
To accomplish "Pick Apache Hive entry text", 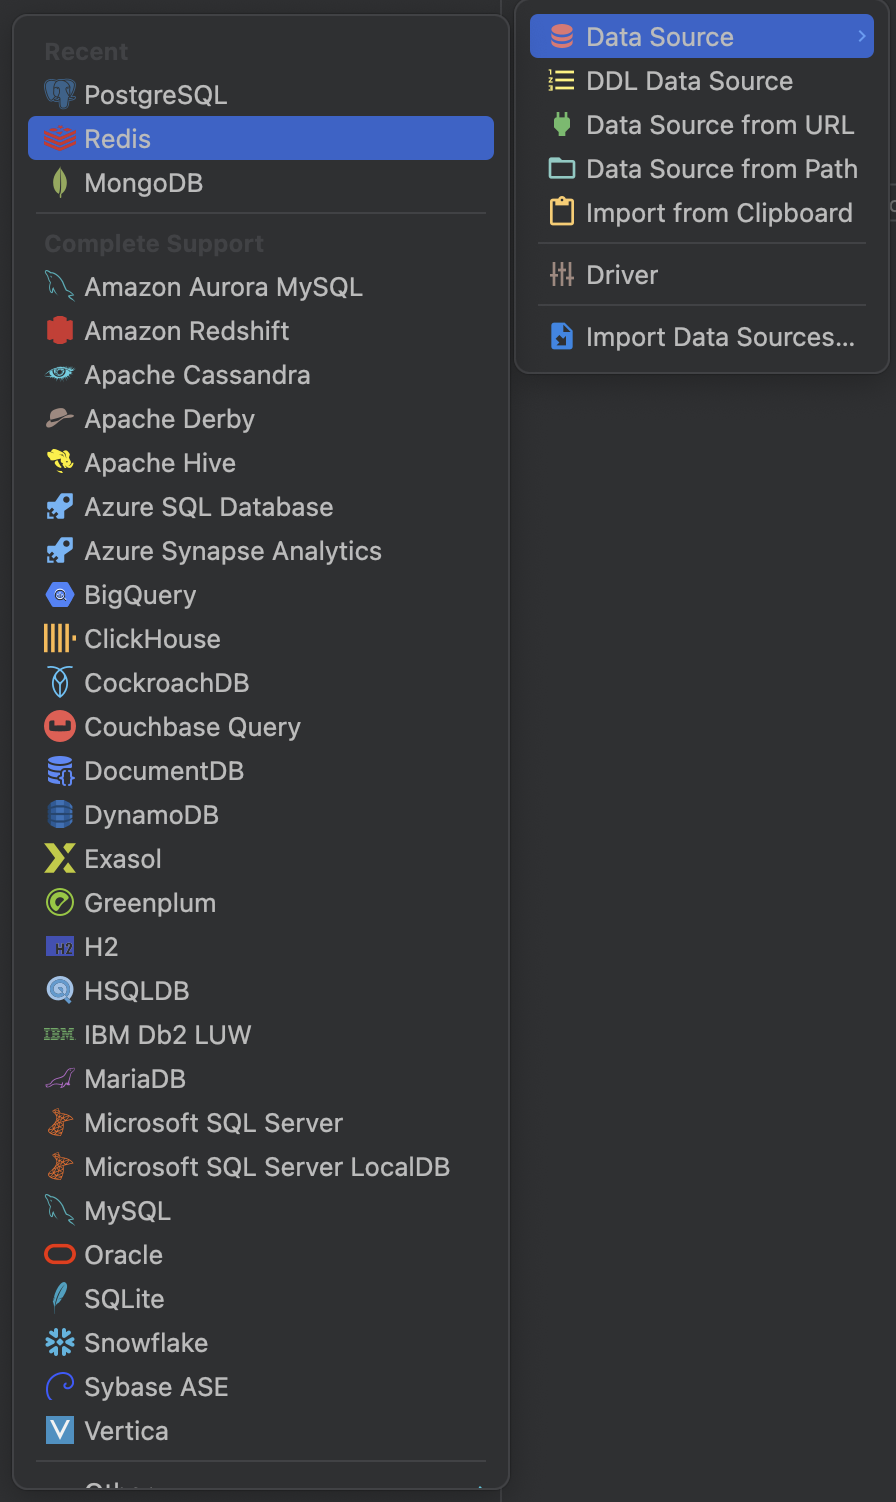I will [160, 463].
